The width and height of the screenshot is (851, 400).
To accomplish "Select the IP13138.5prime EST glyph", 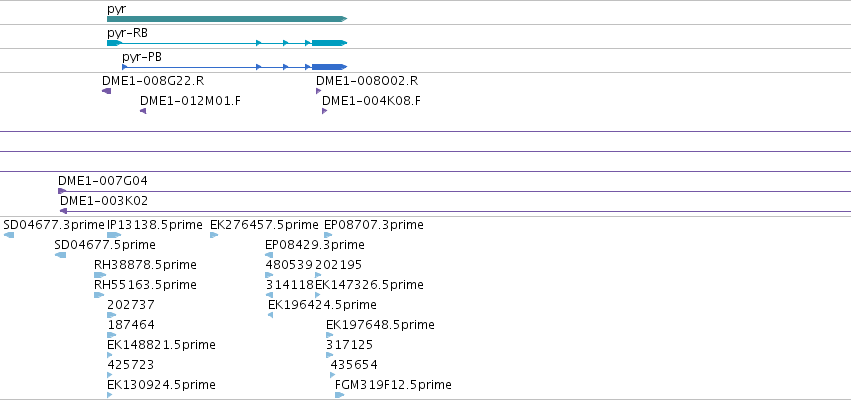I will (x=114, y=235).
